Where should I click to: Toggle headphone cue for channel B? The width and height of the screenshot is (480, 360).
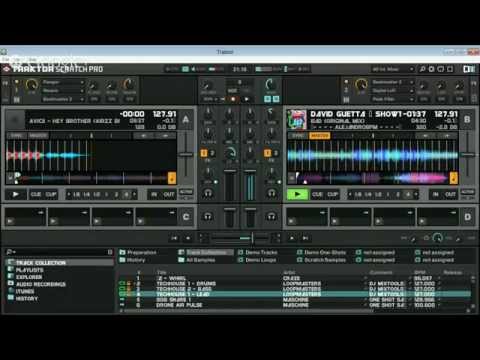[x=272, y=193]
